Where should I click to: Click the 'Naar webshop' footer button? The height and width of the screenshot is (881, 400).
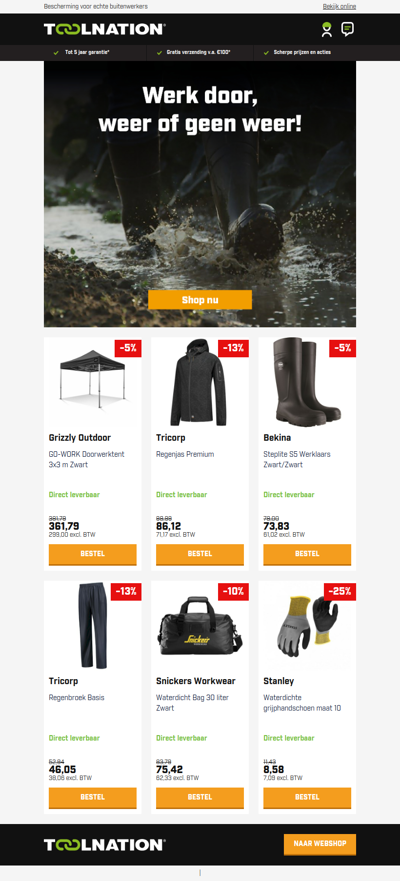click(x=320, y=844)
